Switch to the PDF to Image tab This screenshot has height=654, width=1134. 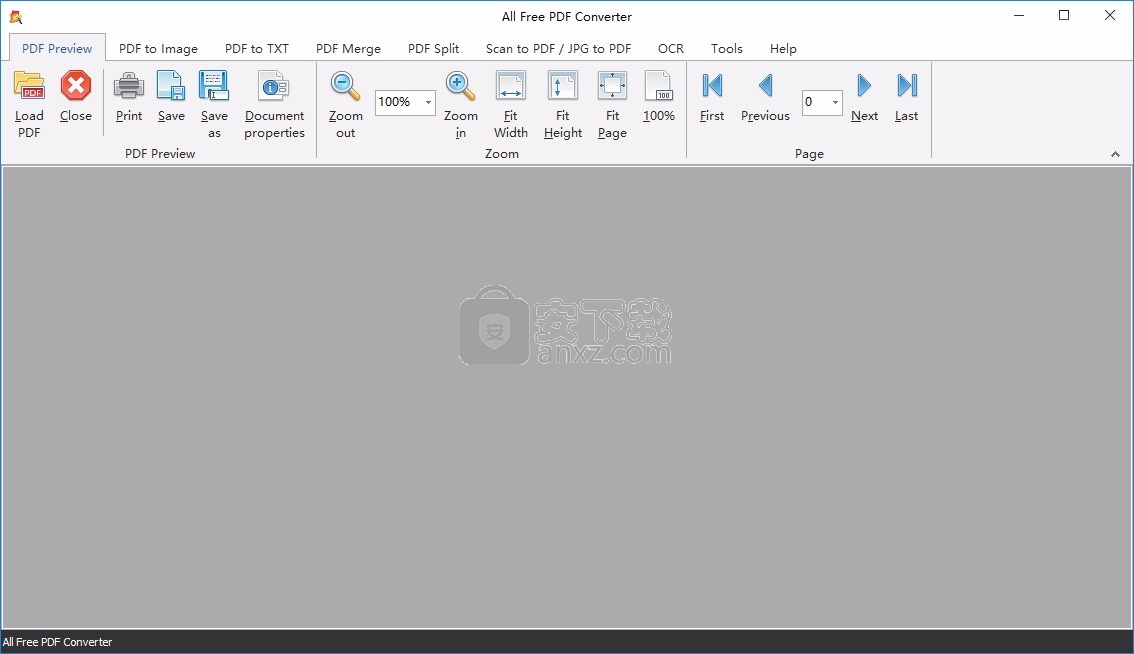[x=158, y=48]
